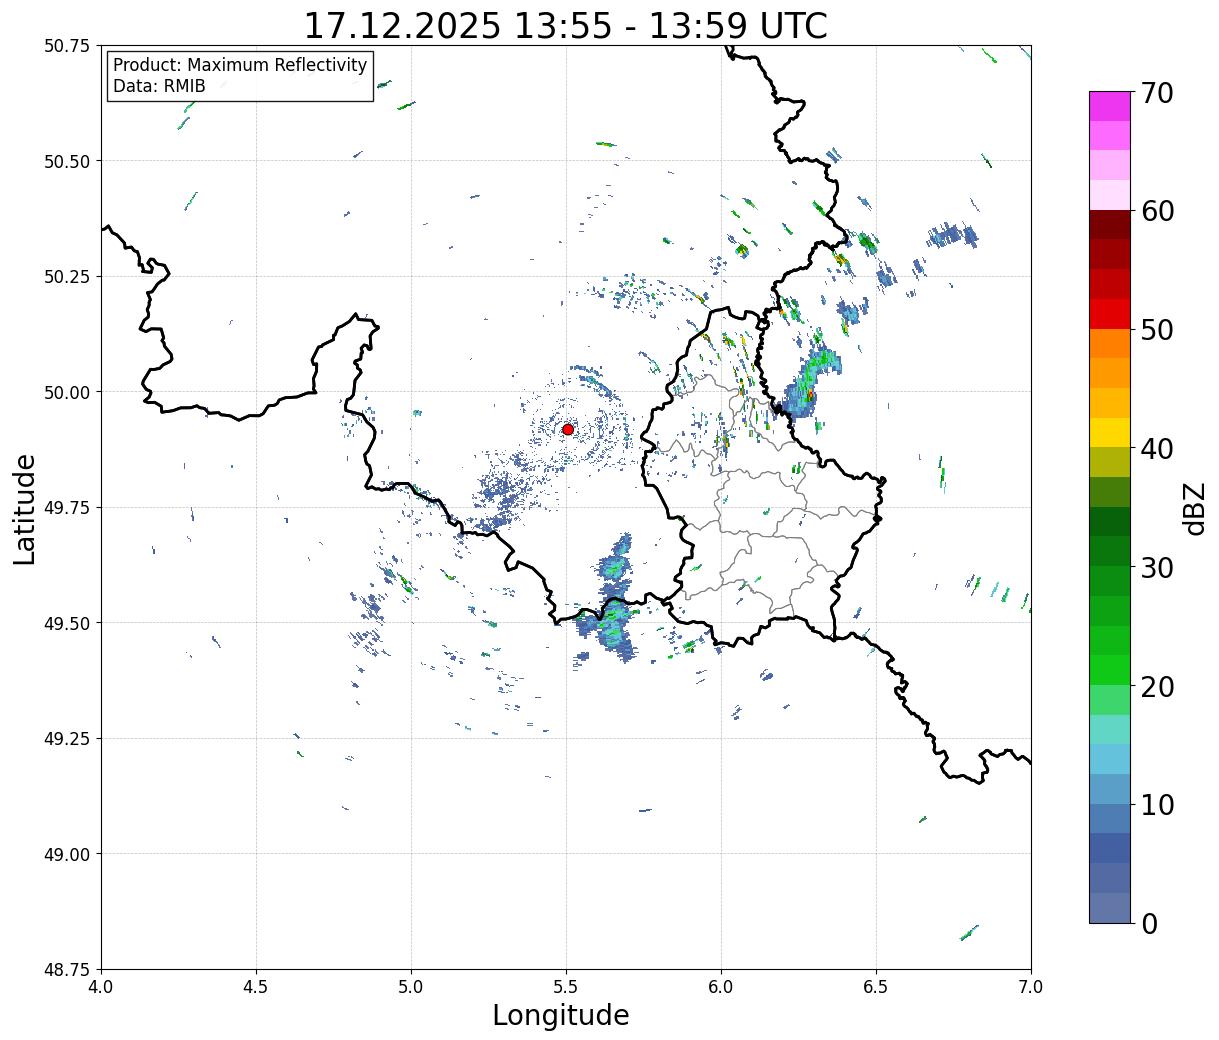
Task: Click latitude tick label 49.25
Action: [x=67, y=739]
